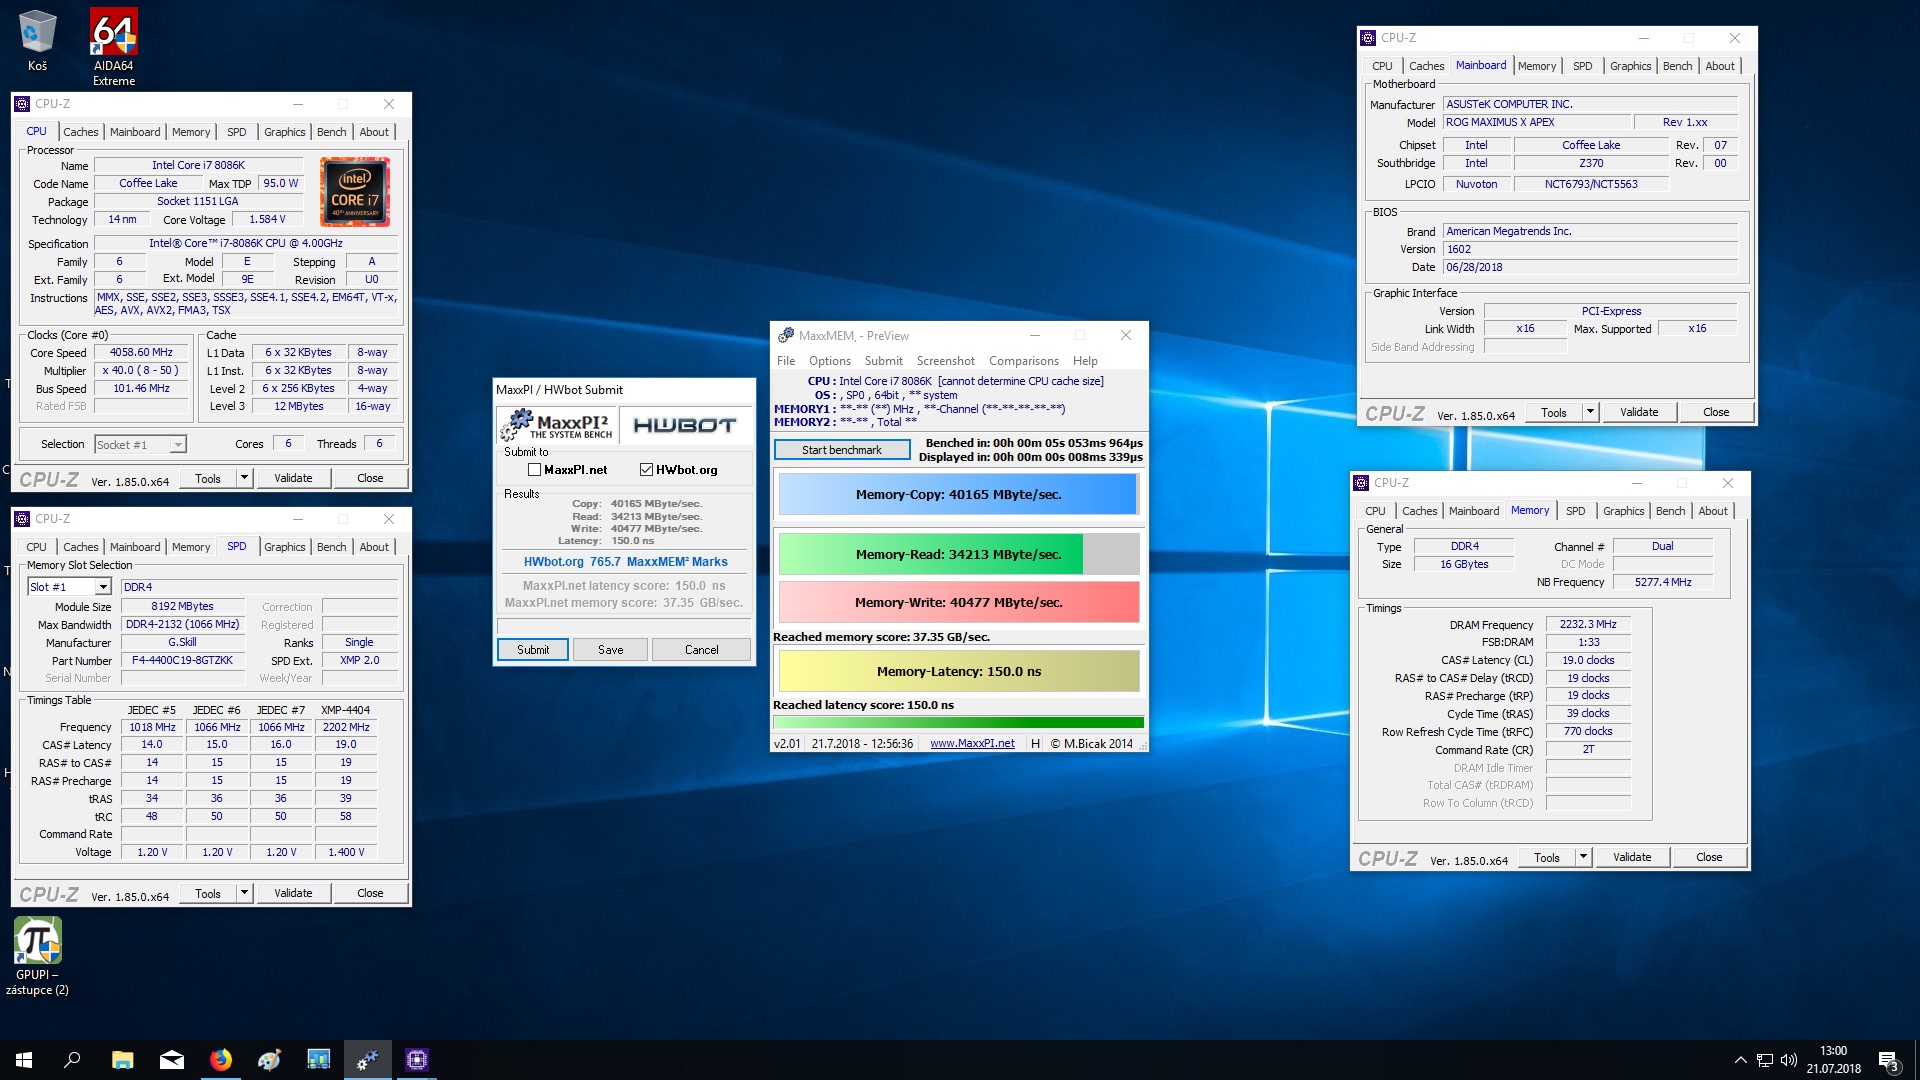The image size is (1920, 1080).
Task: Click the CPU-Z Mainboard window title icon
Action: point(1368,38)
